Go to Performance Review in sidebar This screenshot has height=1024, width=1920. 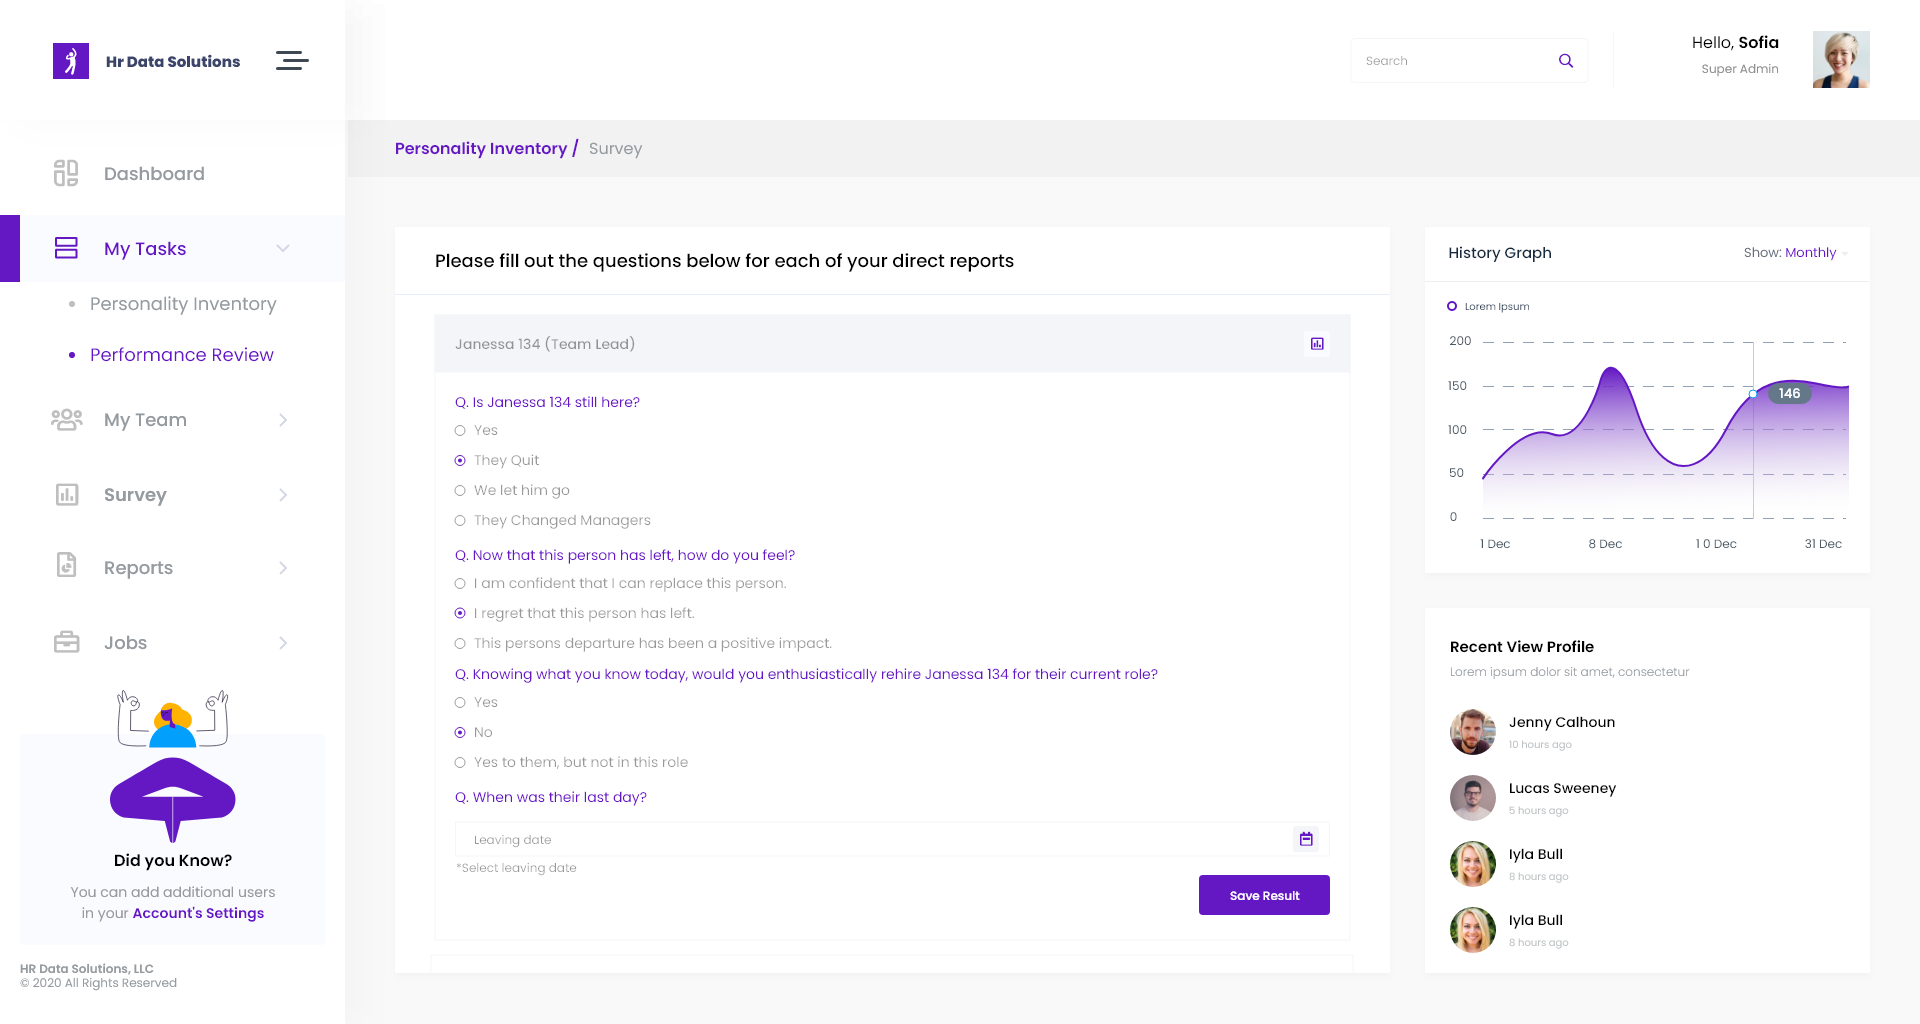pyautogui.click(x=182, y=355)
